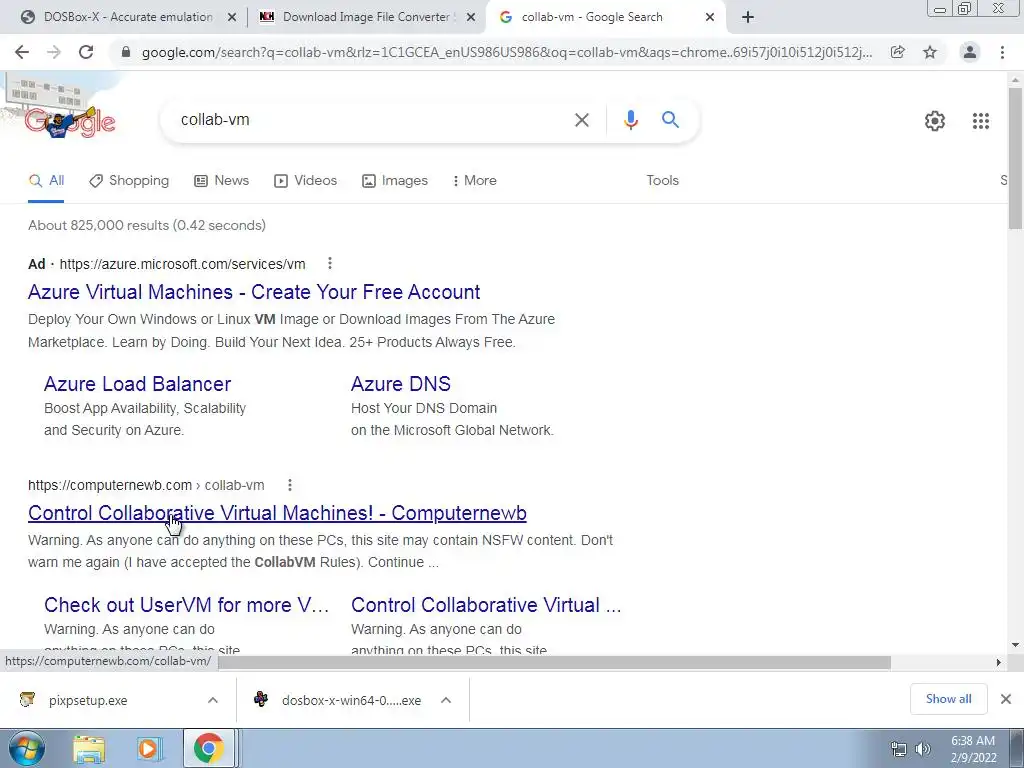Click vertical scrollbar down arrow
This screenshot has width=1024, height=768.
point(1015,645)
